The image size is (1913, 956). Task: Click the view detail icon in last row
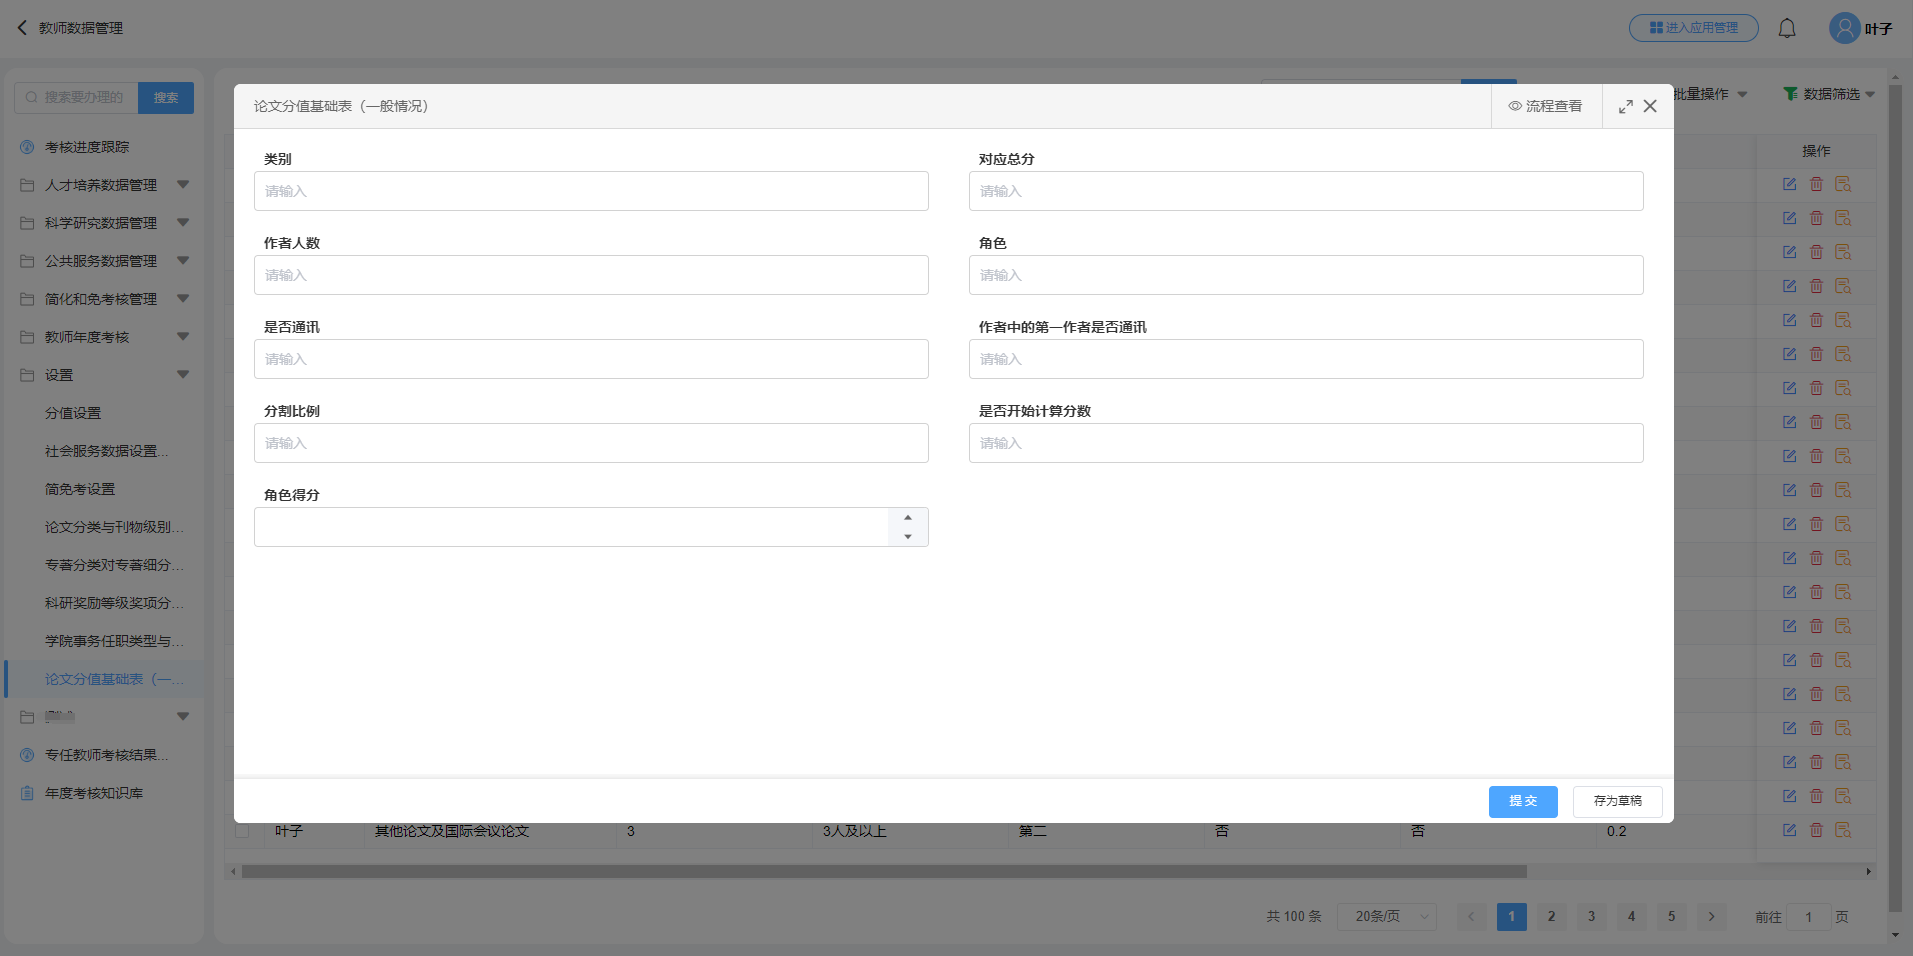pos(1843,830)
